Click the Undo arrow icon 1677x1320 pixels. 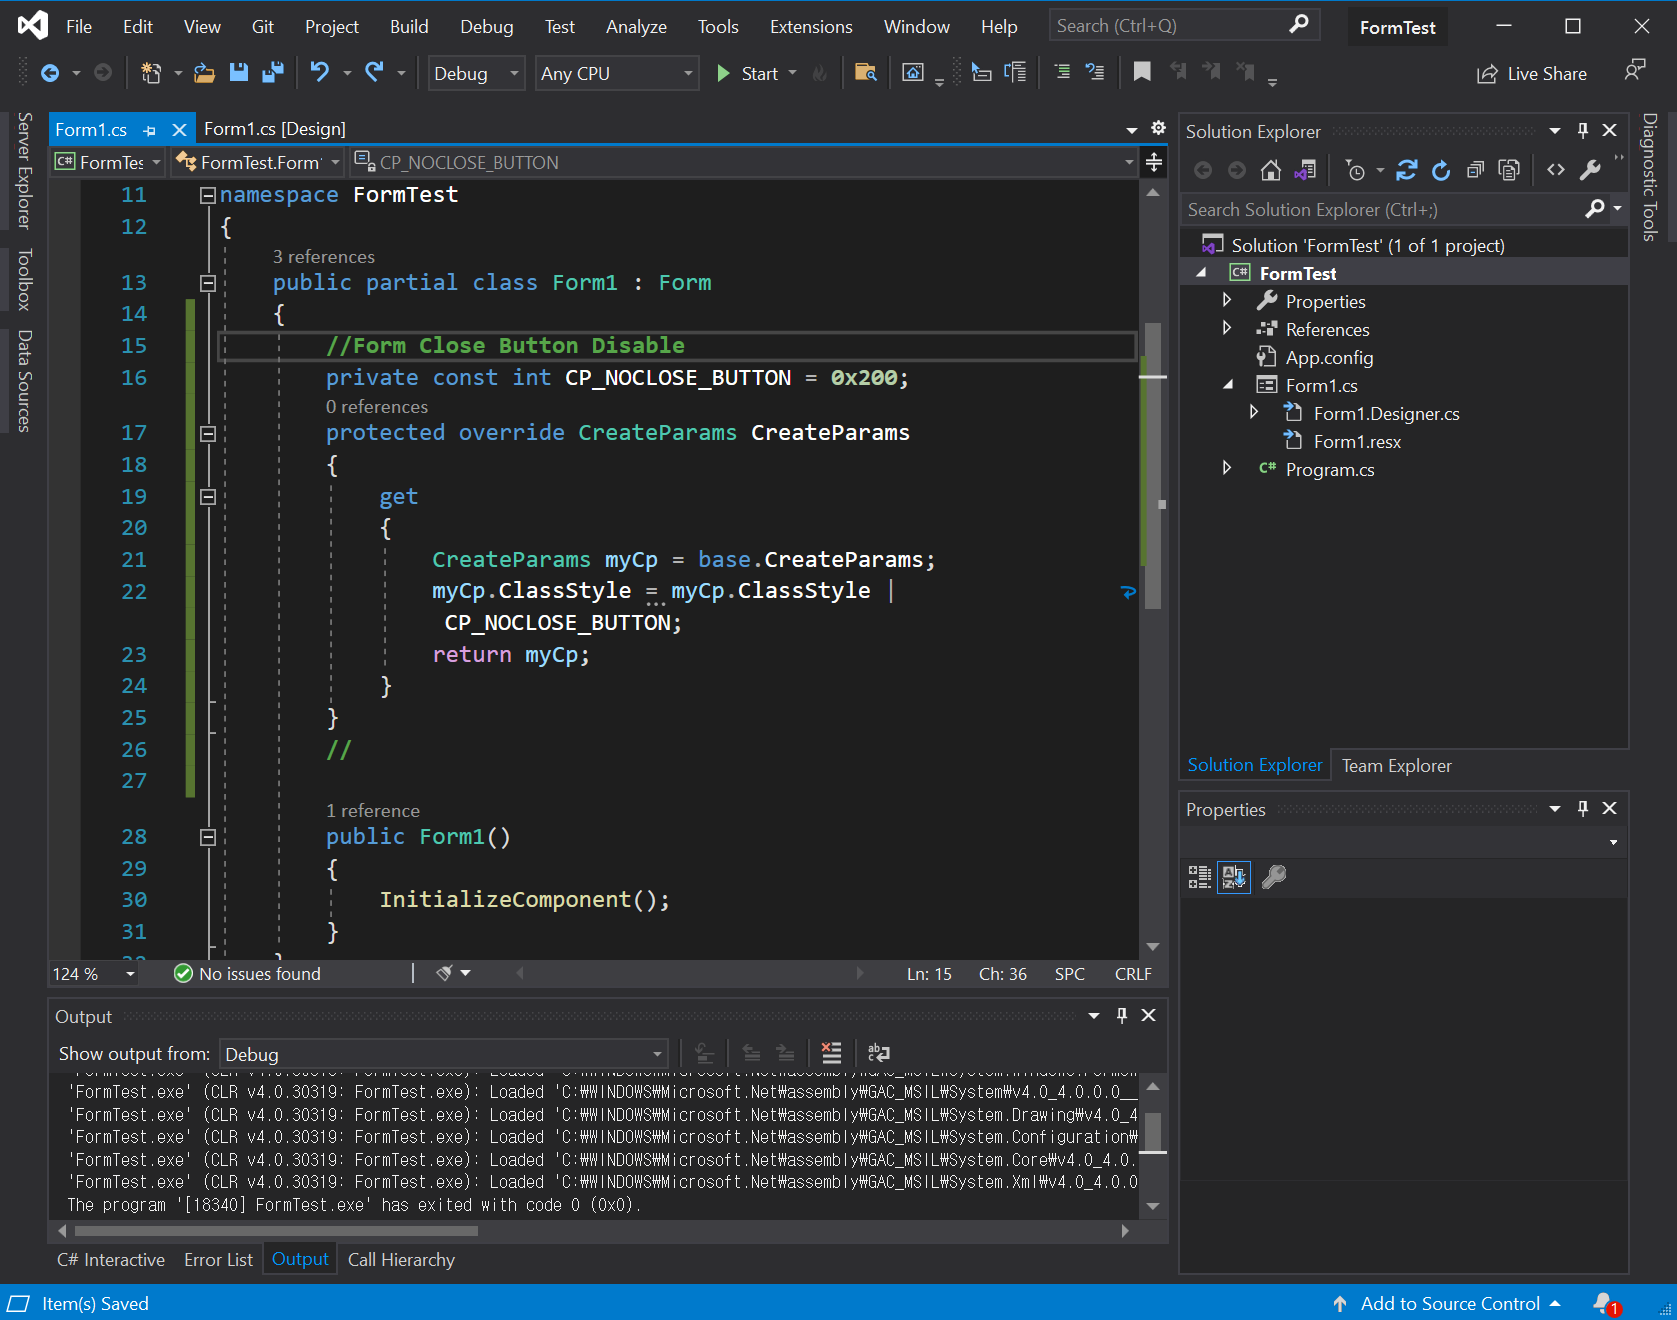(319, 73)
